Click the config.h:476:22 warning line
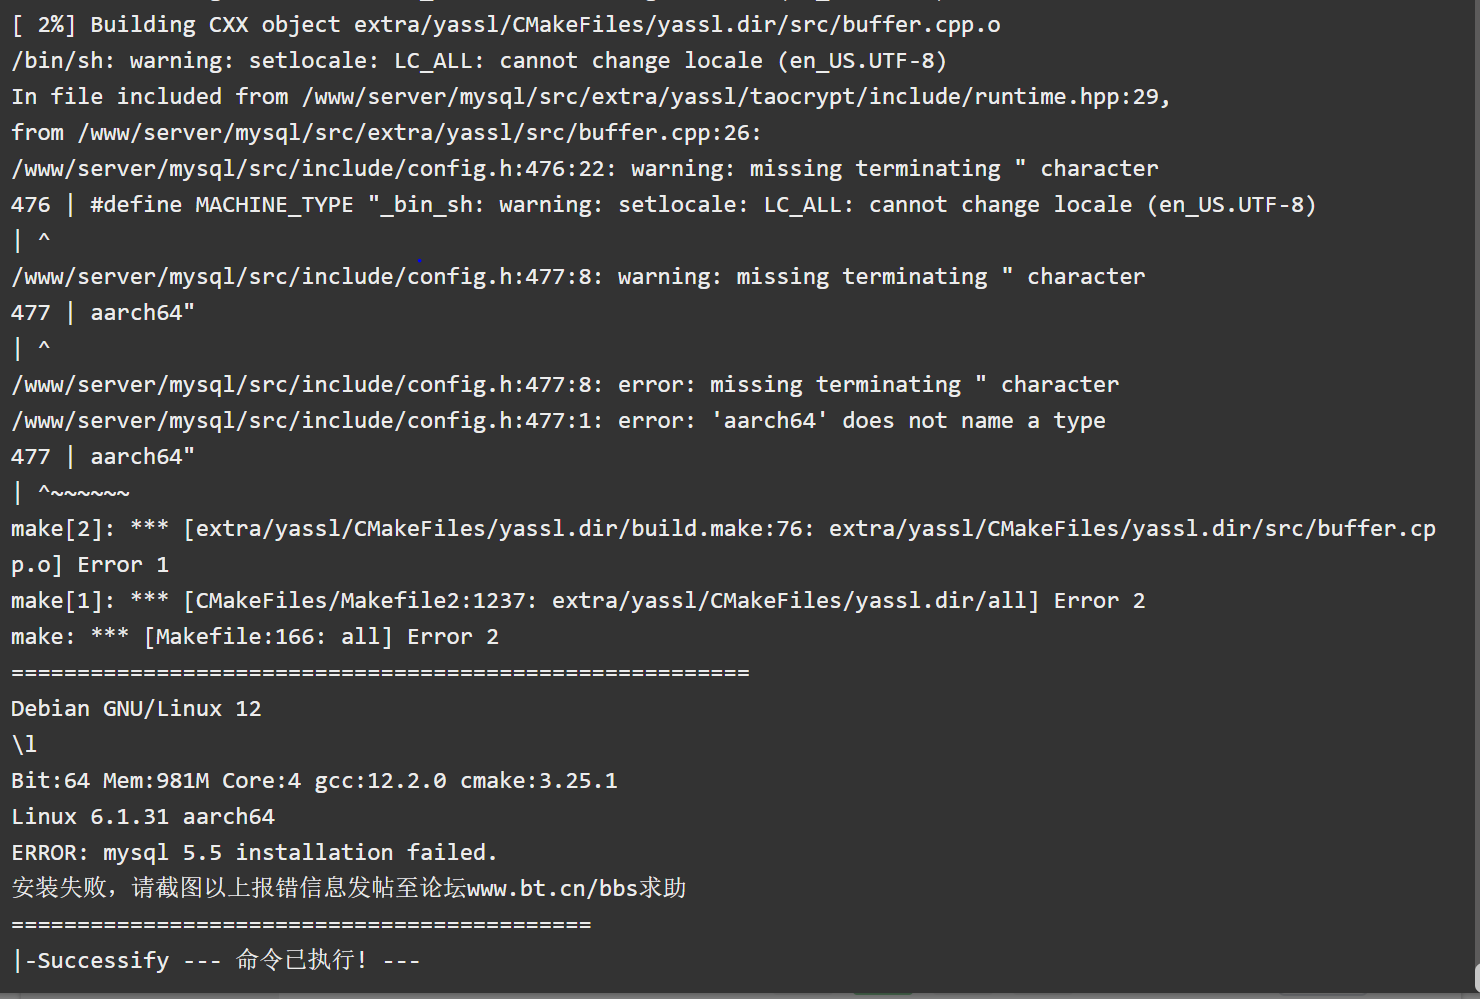Viewport: 1480px width, 999px height. (585, 168)
